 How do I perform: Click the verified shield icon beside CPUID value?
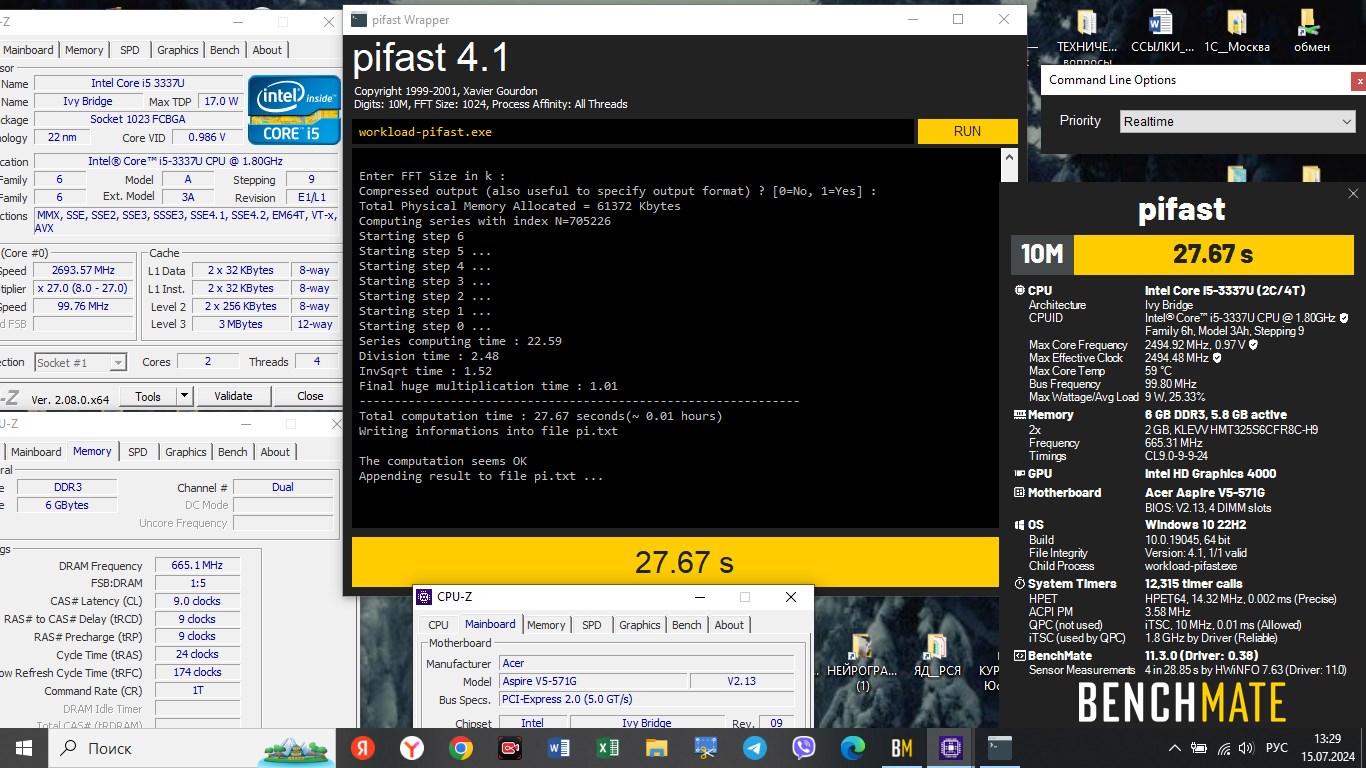(x=1344, y=318)
